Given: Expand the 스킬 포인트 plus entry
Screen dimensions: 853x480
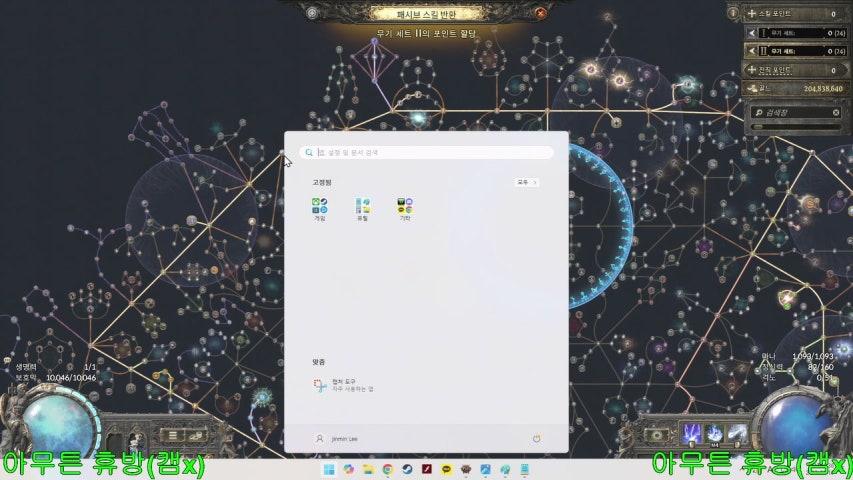Looking at the screenshot, I should pyautogui.click(x=752, y=14).
